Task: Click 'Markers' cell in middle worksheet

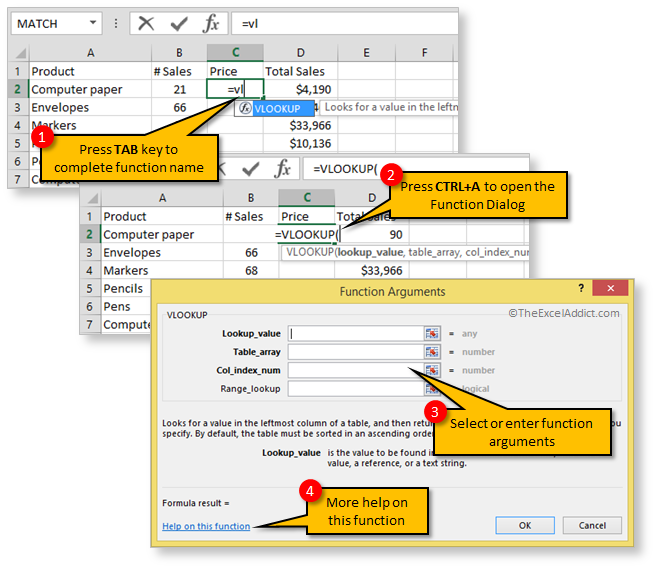Action: pos(162,271)
